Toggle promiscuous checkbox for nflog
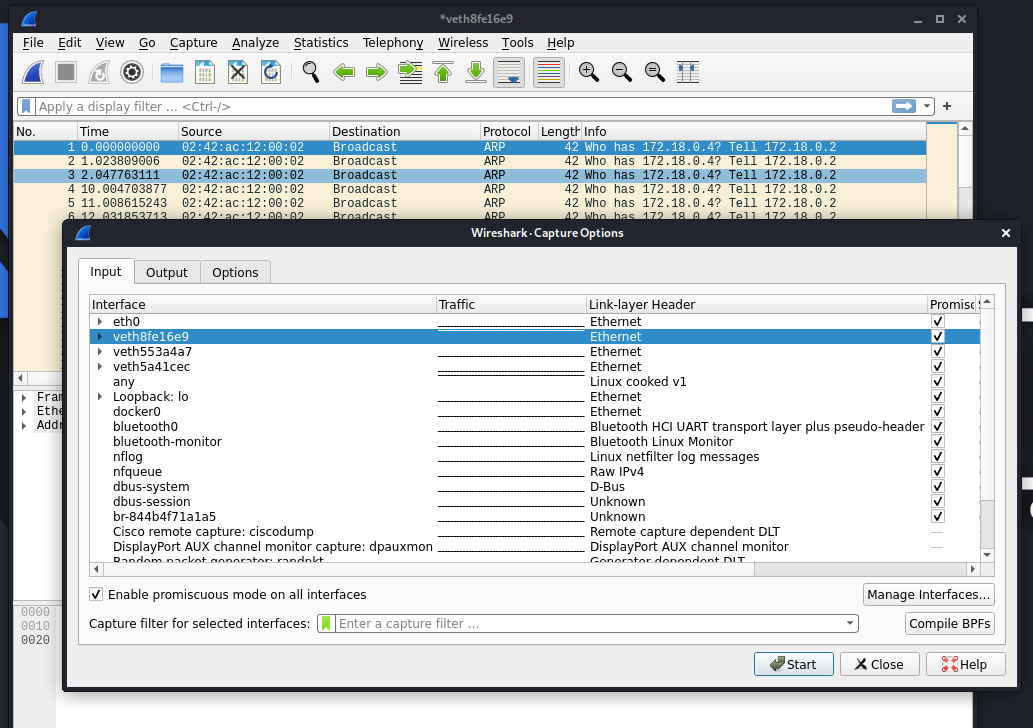Image resolution: width=1033 pixels, height=728 pixels. tap(937, 457)
